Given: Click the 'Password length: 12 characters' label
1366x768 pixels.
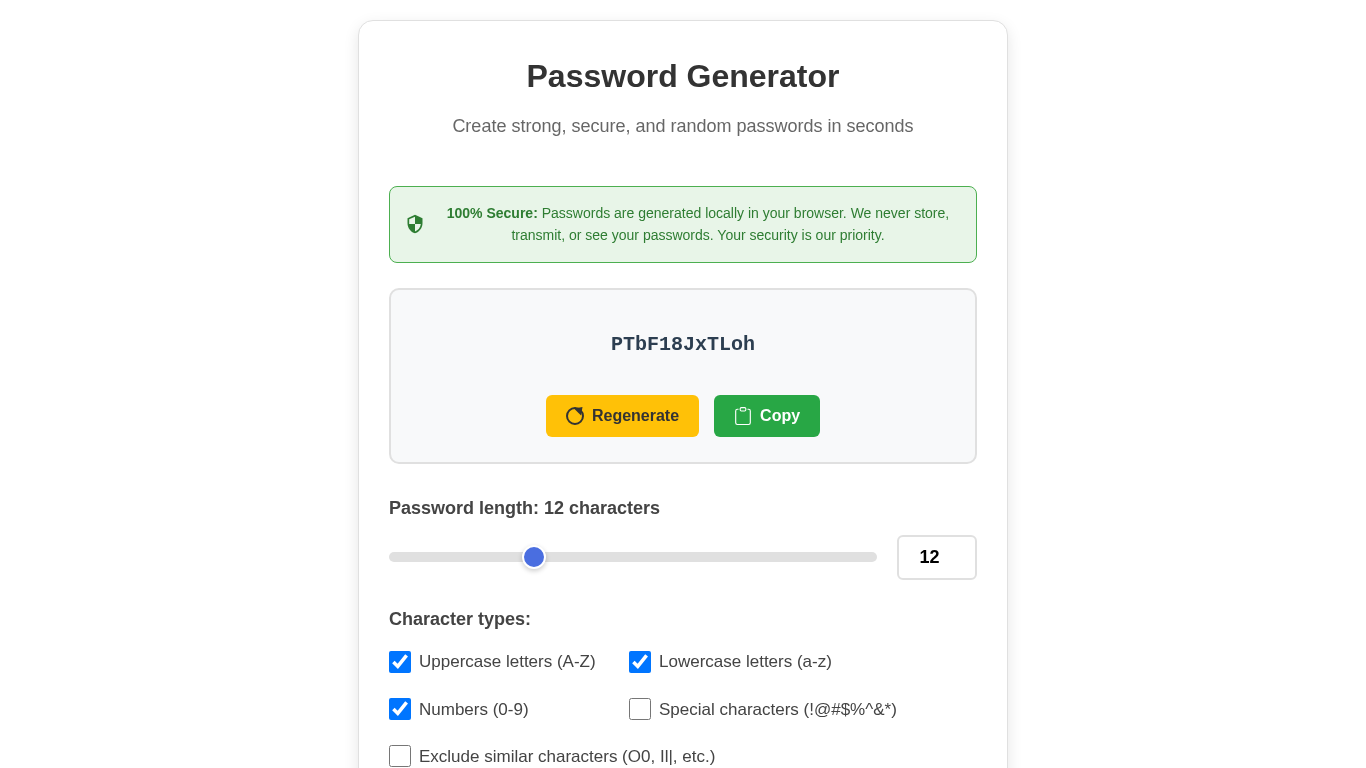Looking at the screenshot, I should pyautogui.click(x=524, y=508).
